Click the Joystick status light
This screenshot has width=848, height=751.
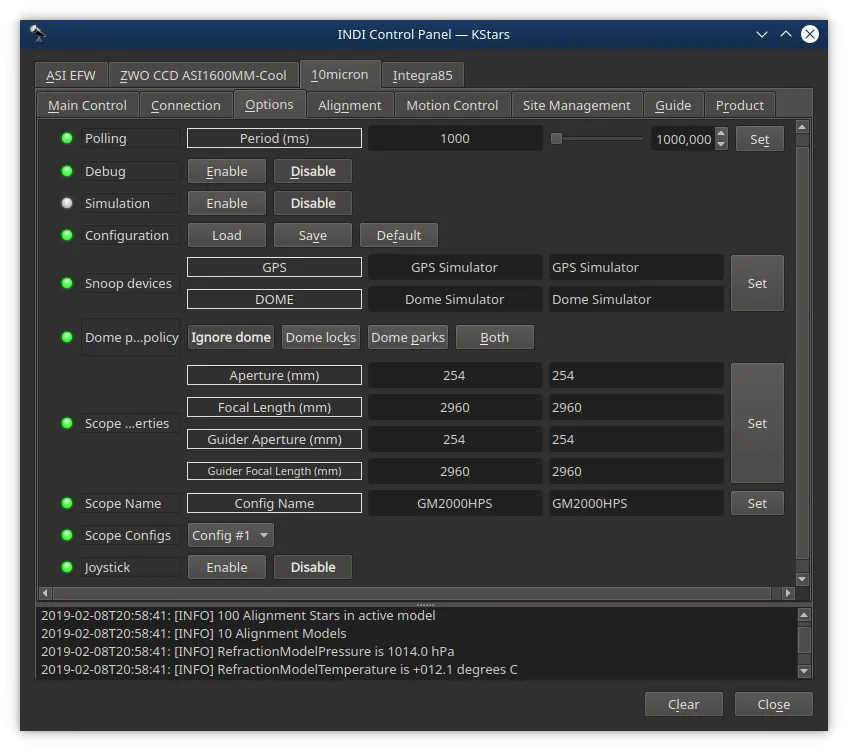click(67, 567)
